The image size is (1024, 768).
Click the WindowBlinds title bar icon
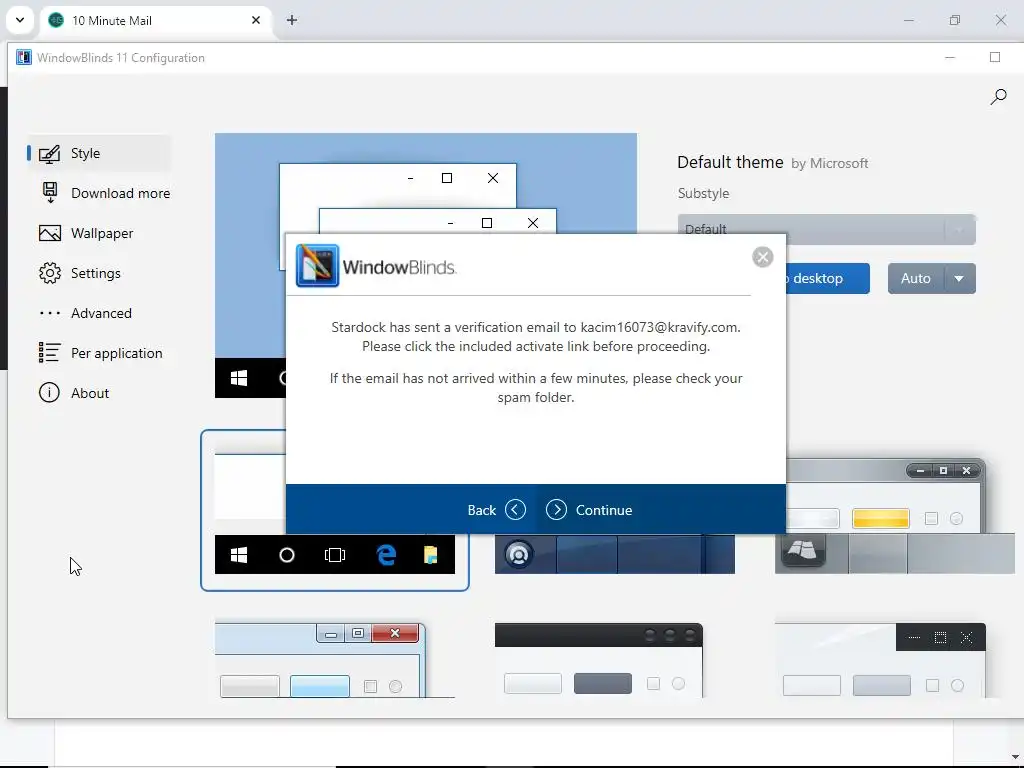24,57
